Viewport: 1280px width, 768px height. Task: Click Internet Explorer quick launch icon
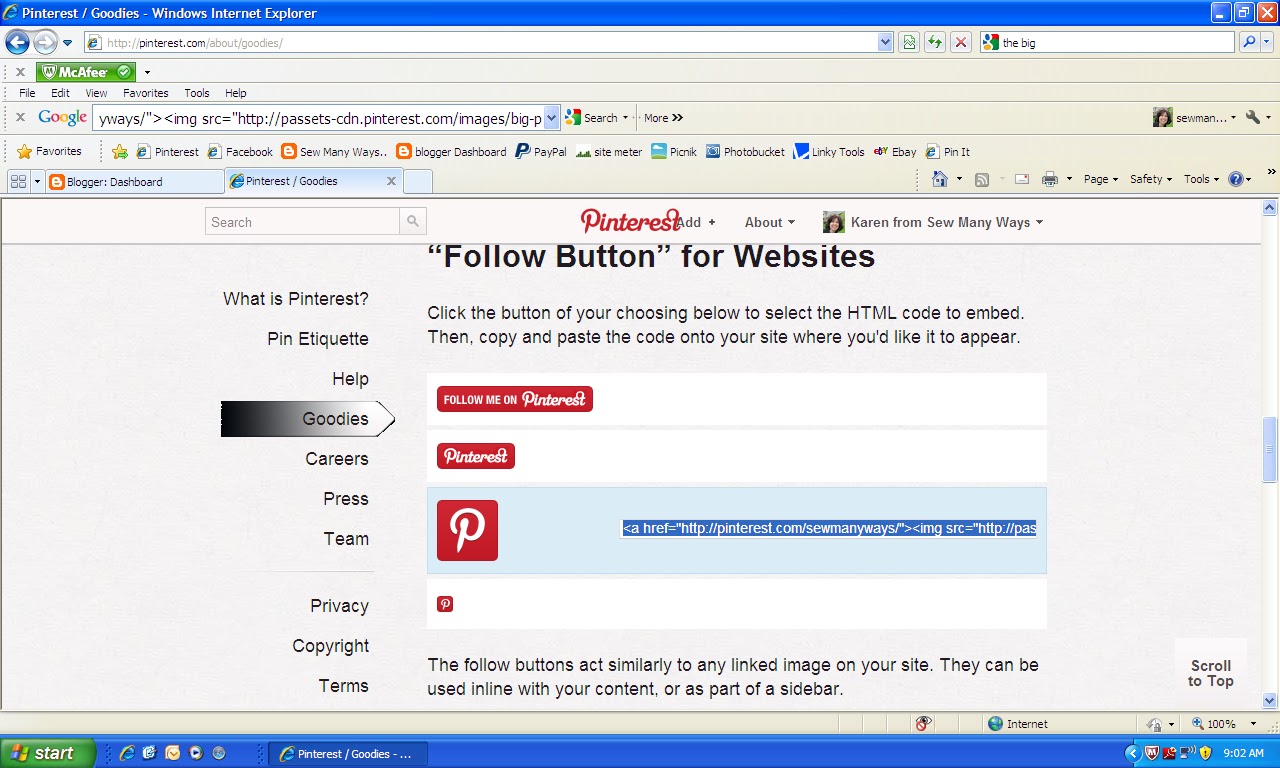128,753
